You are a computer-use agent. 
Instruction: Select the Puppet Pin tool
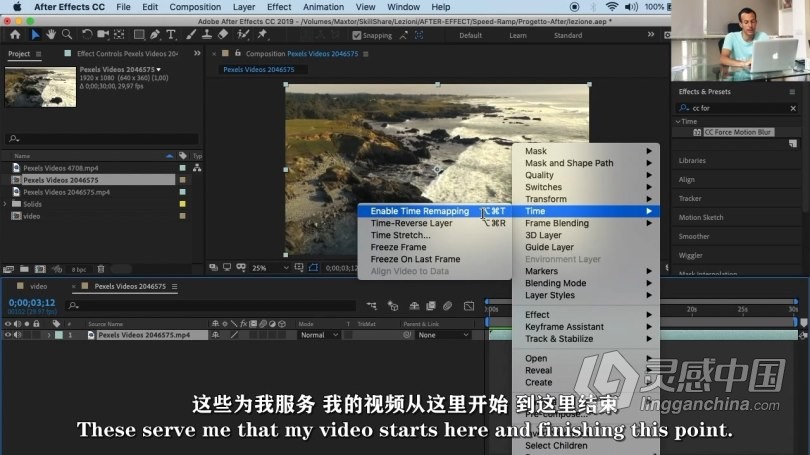pos(262,35)
